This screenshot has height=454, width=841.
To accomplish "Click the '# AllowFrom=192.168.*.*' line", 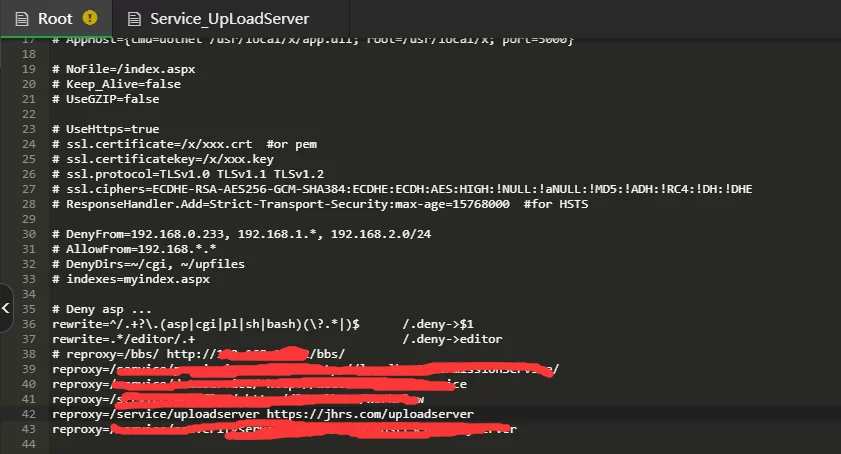I will pyautogui.click(x=134, y=250).
